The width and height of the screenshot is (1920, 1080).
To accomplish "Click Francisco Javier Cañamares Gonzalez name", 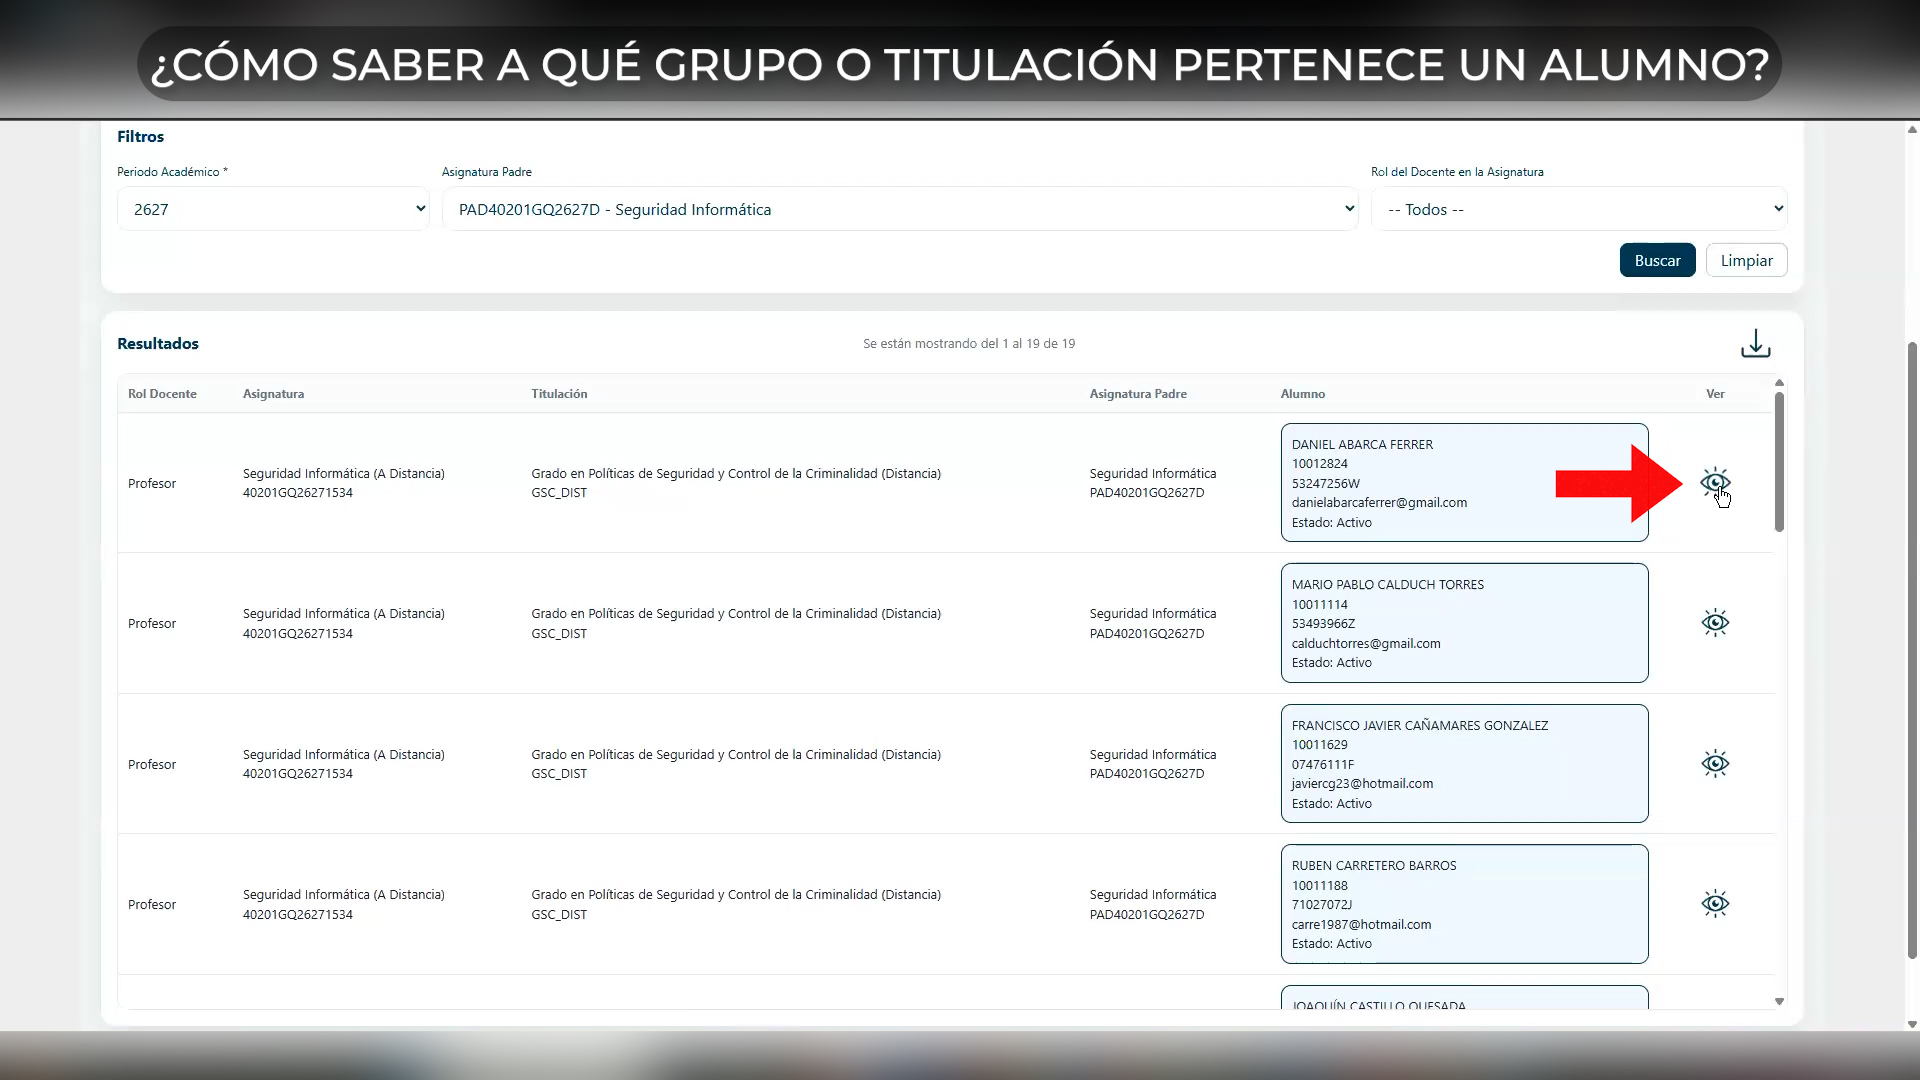I will pos(1420,726).
